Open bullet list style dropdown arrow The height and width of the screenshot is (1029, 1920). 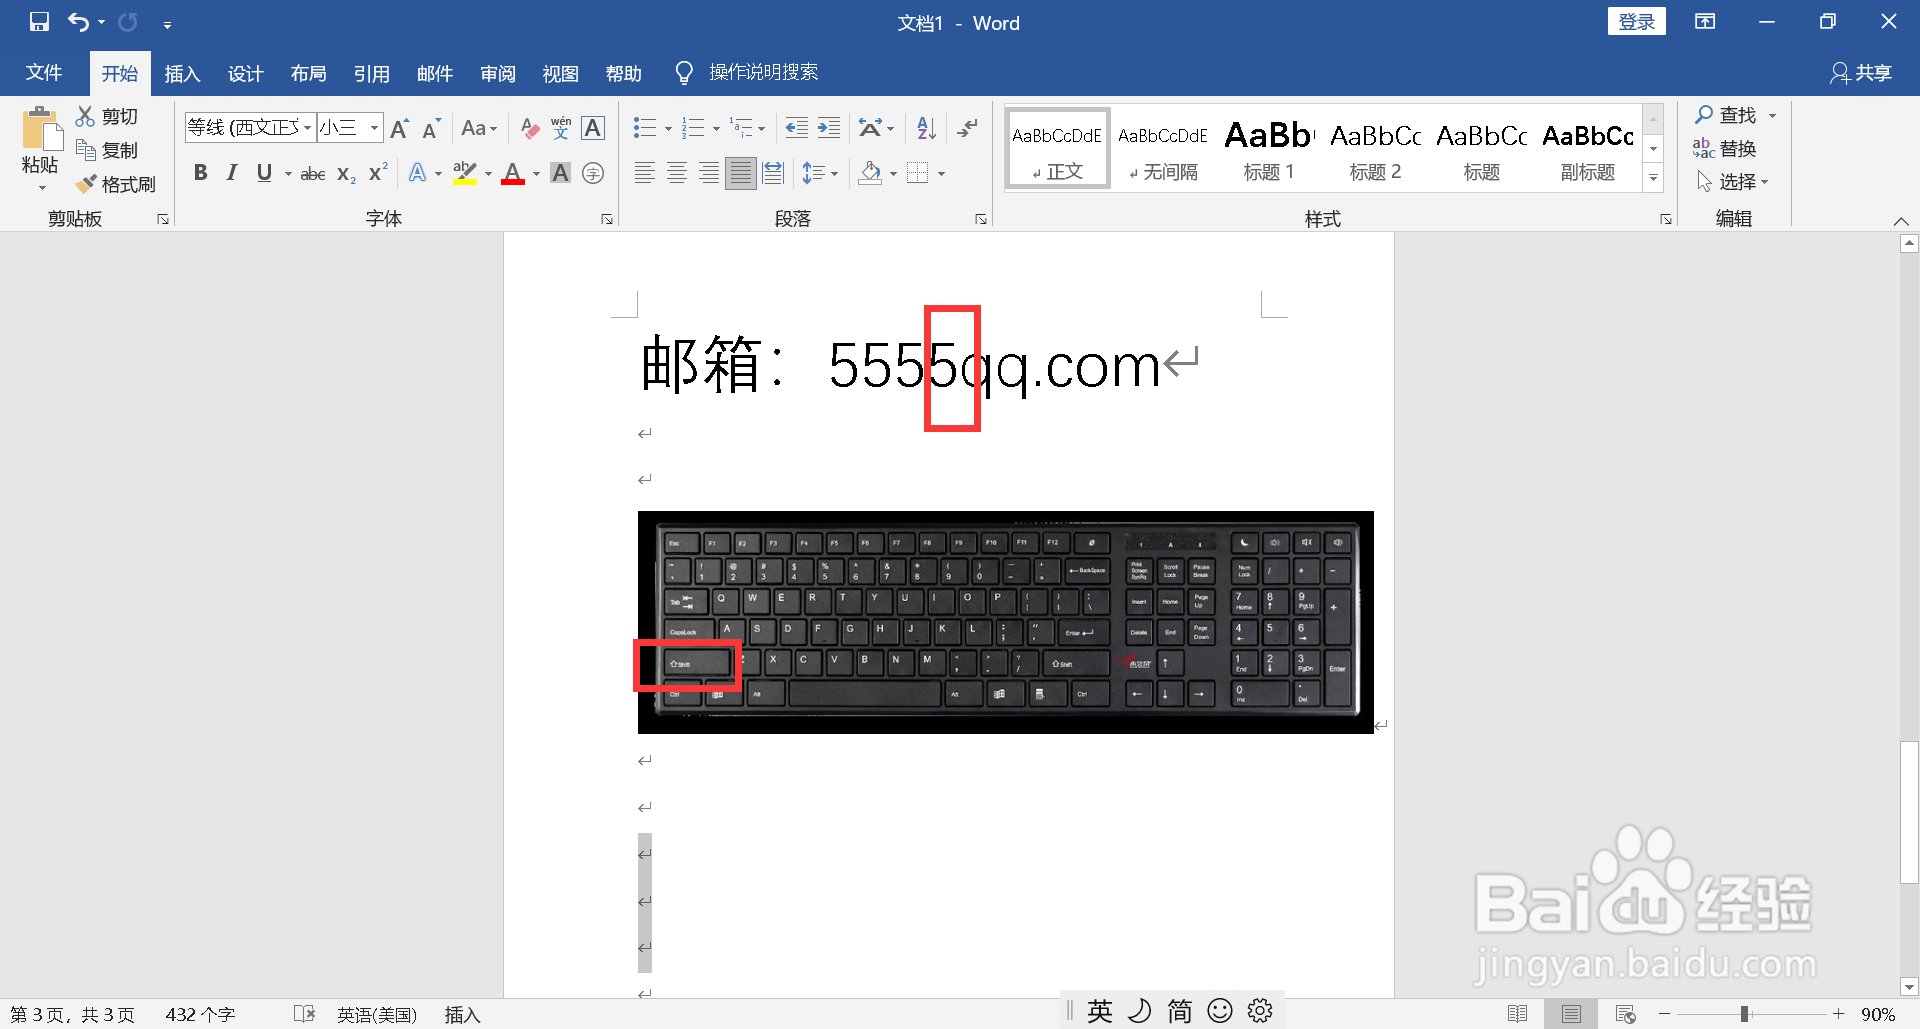[668, 129]
